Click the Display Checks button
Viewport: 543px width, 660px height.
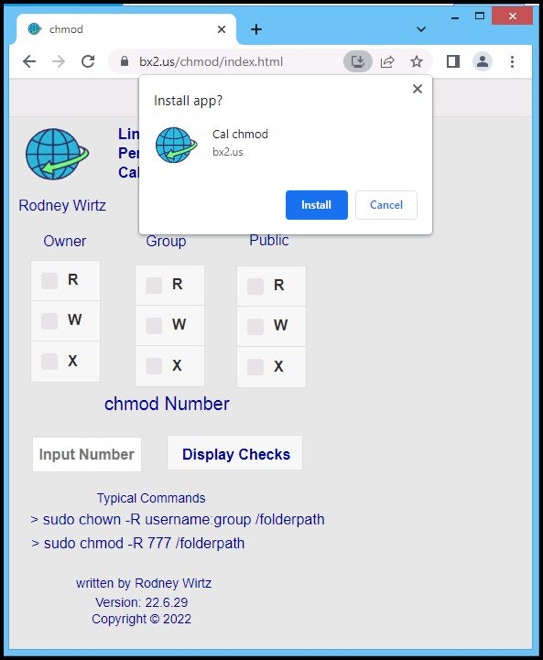tap(235, 453)
